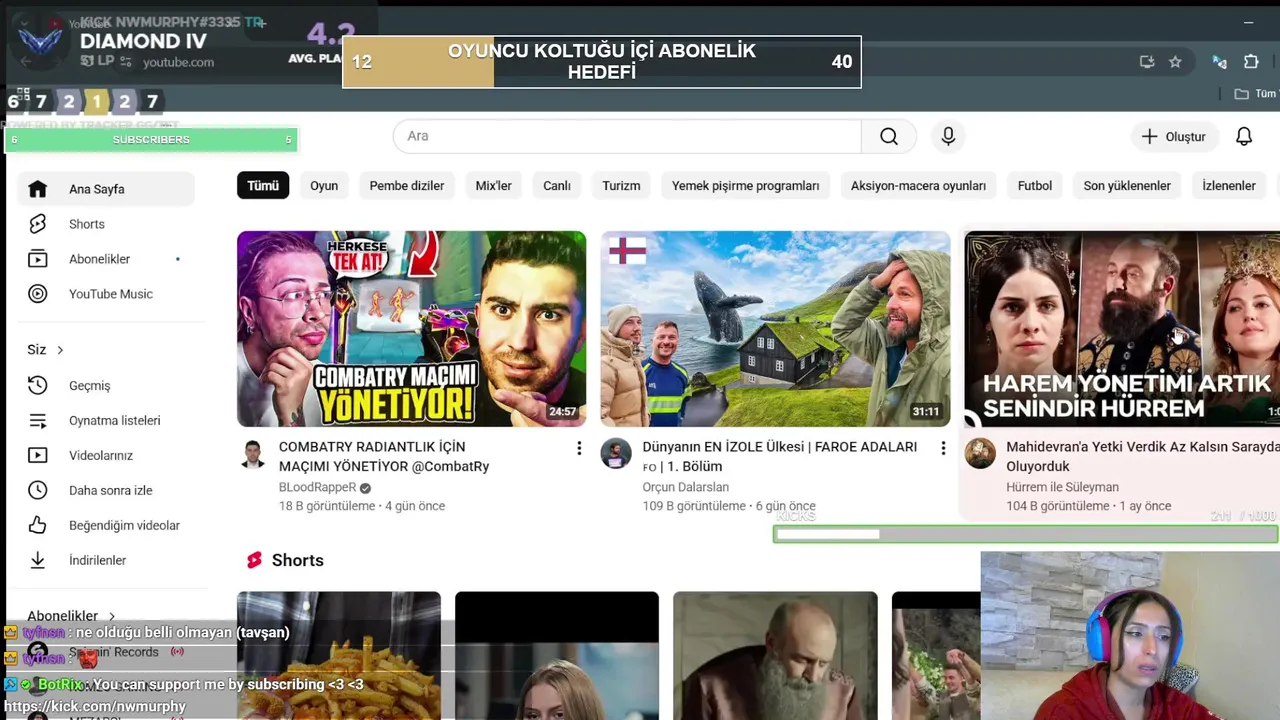Viewport: 1280px width, 720px height.
Task: Open Beğendiğim videolar liked videos
Action: (x=105, y=525)
